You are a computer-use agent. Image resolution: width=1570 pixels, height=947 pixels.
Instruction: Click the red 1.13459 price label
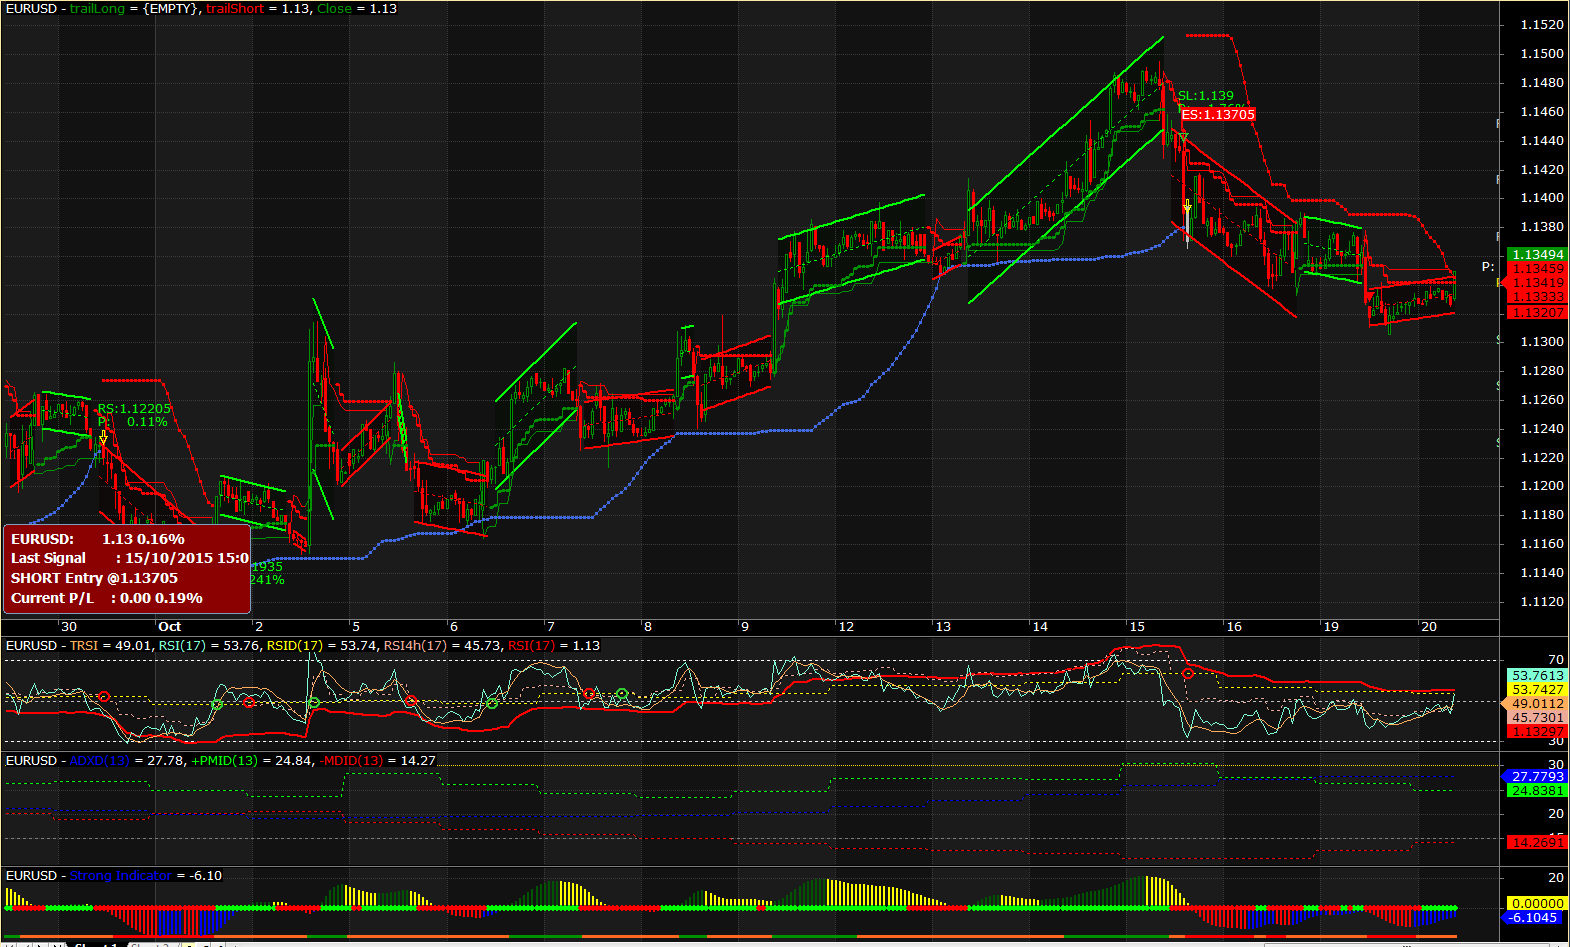point(1538,269)
